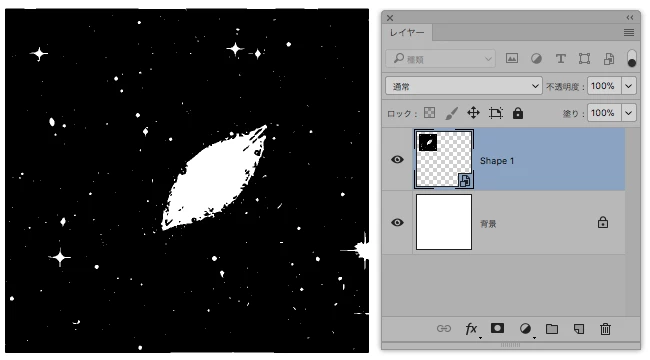This screenshot has height=360, width=650.
Task: Select the Shape 1 layer name
Action: (x=497, y=161)
